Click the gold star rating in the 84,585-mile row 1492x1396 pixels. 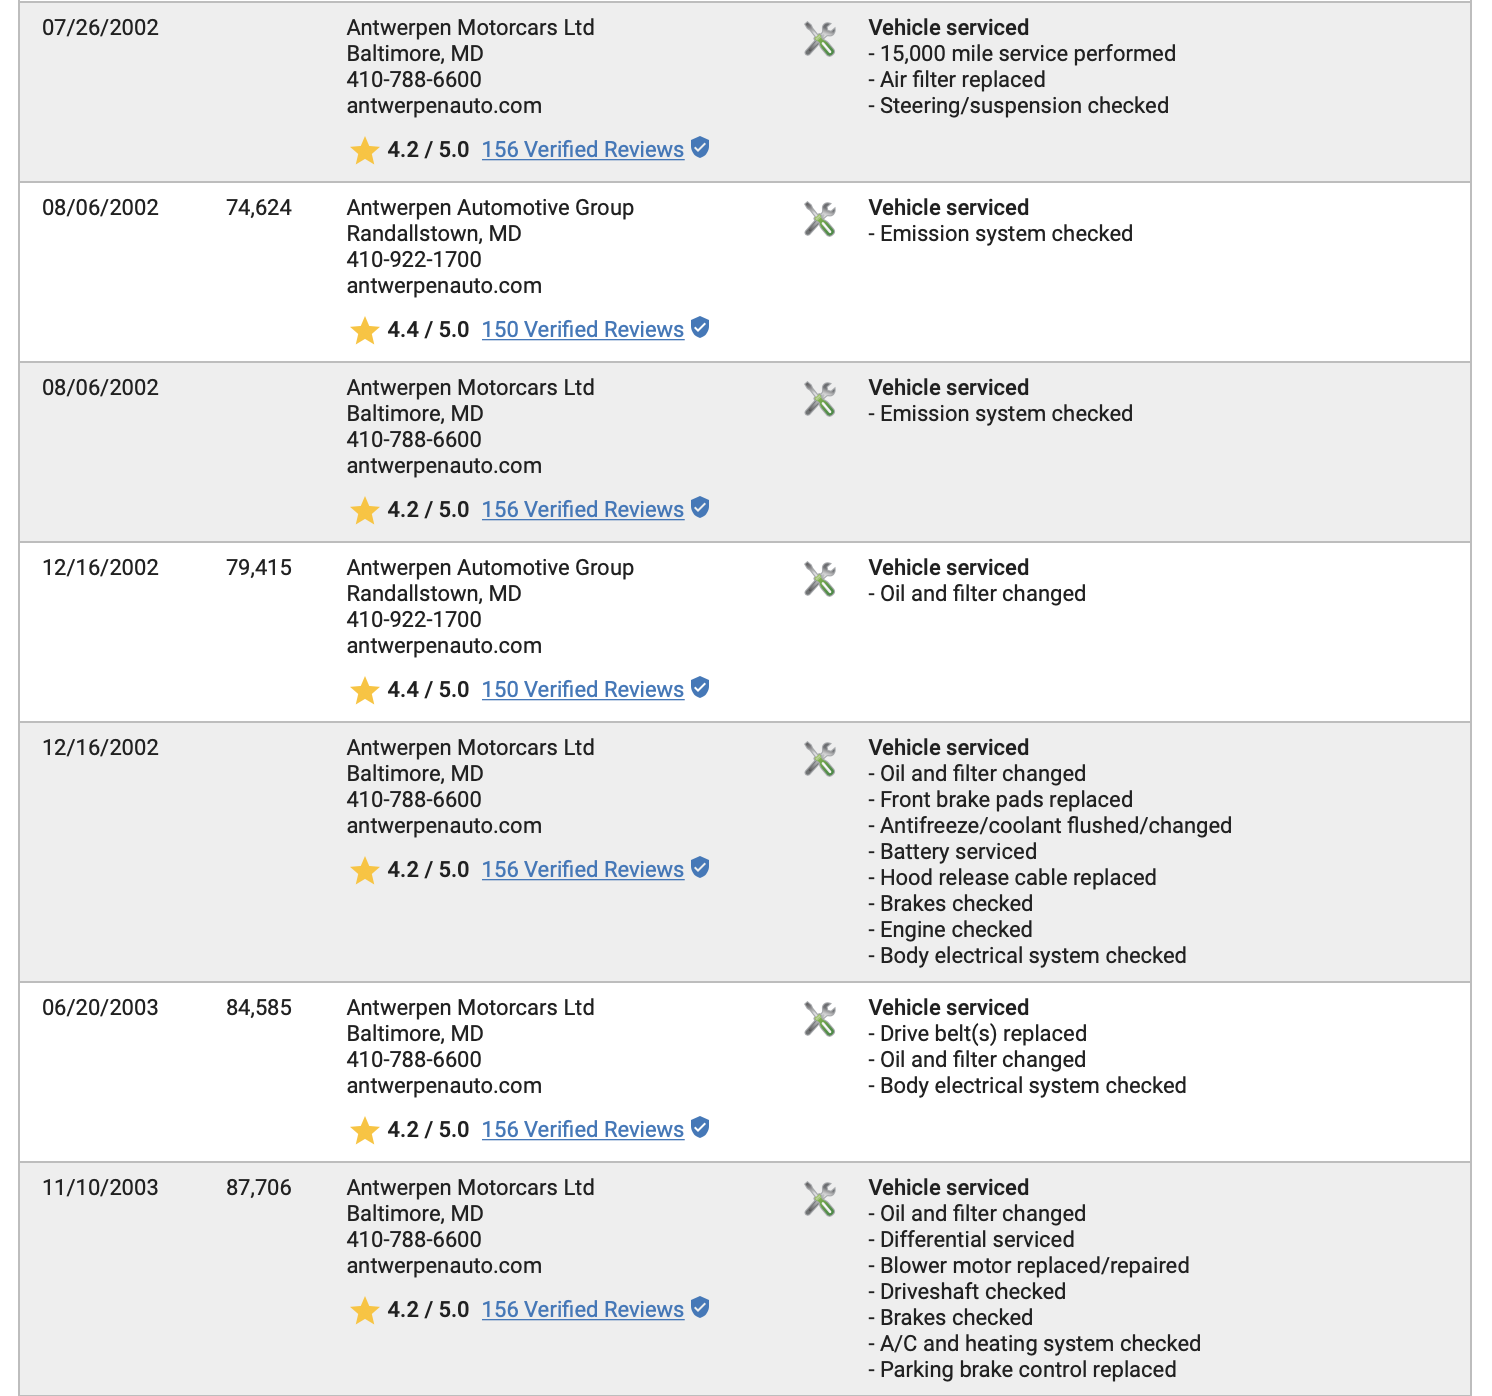coord(365,1130)
